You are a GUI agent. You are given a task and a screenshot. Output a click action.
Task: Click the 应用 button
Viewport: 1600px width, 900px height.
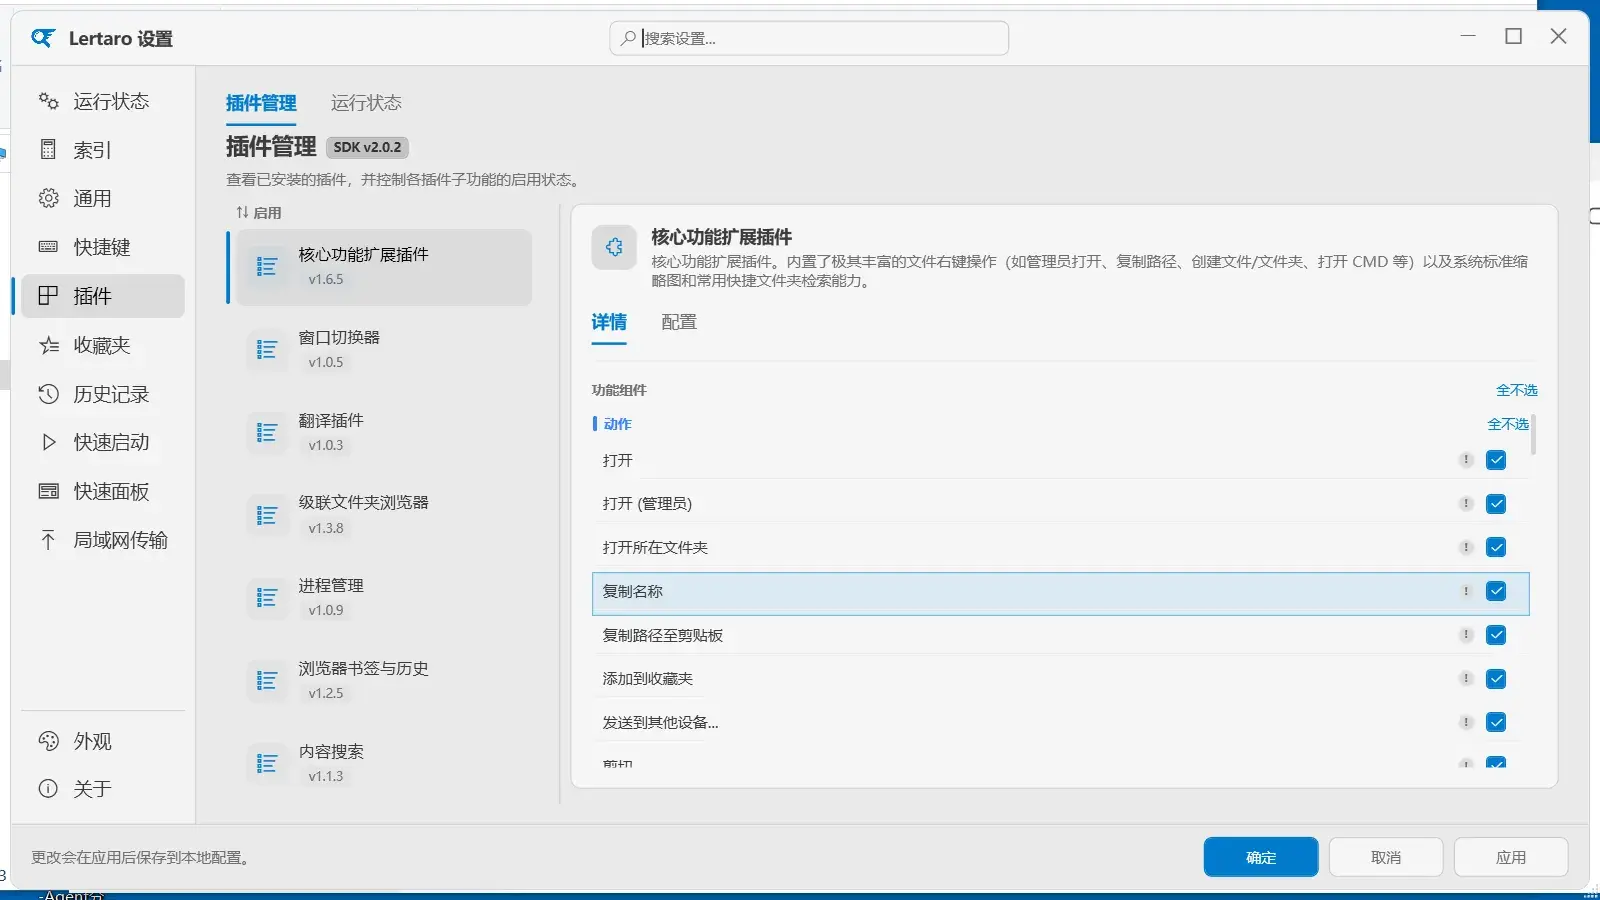click(1511, 857)
